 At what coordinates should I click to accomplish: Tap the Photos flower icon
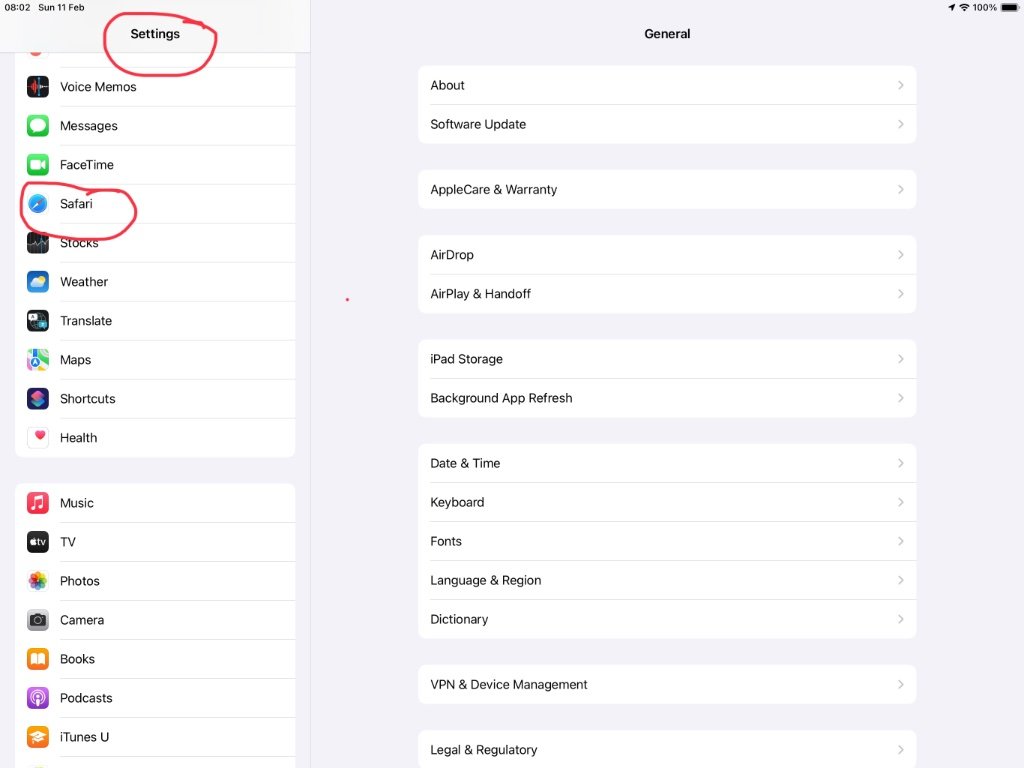coord(38,581)
